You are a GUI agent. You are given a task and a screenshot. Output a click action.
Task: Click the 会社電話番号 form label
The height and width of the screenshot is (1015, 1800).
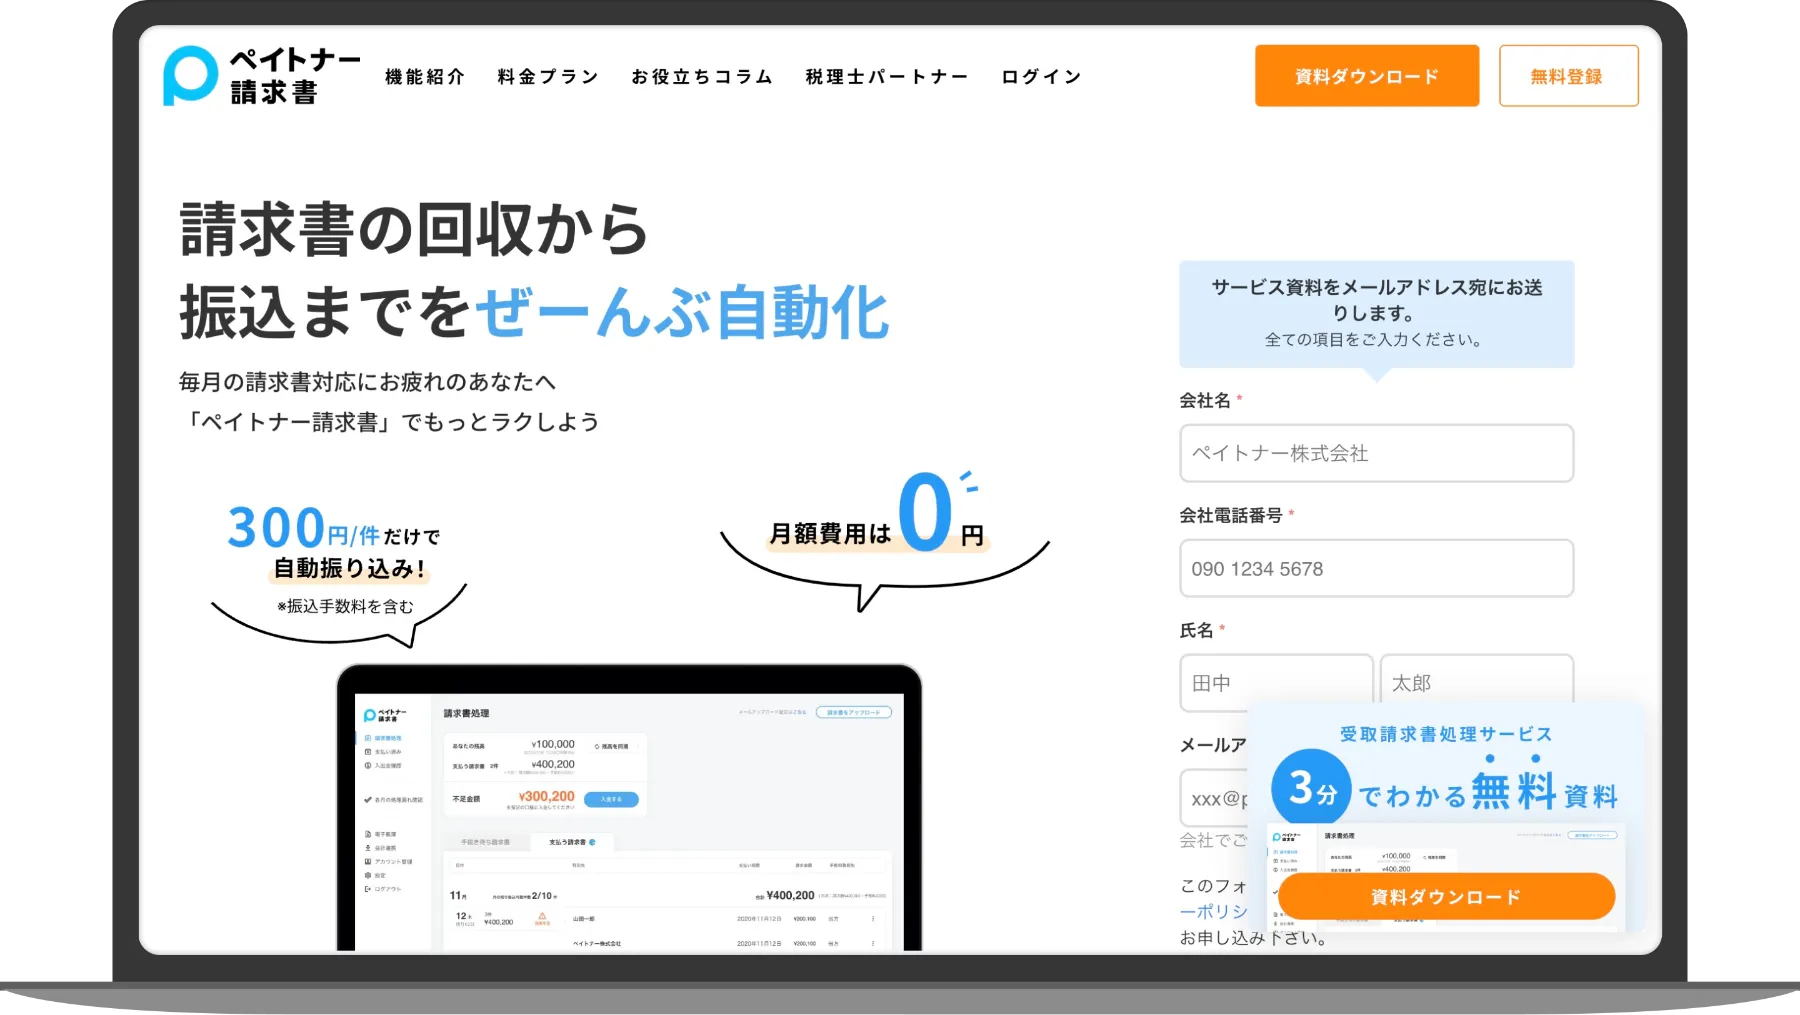click(x=1231, y=515)
